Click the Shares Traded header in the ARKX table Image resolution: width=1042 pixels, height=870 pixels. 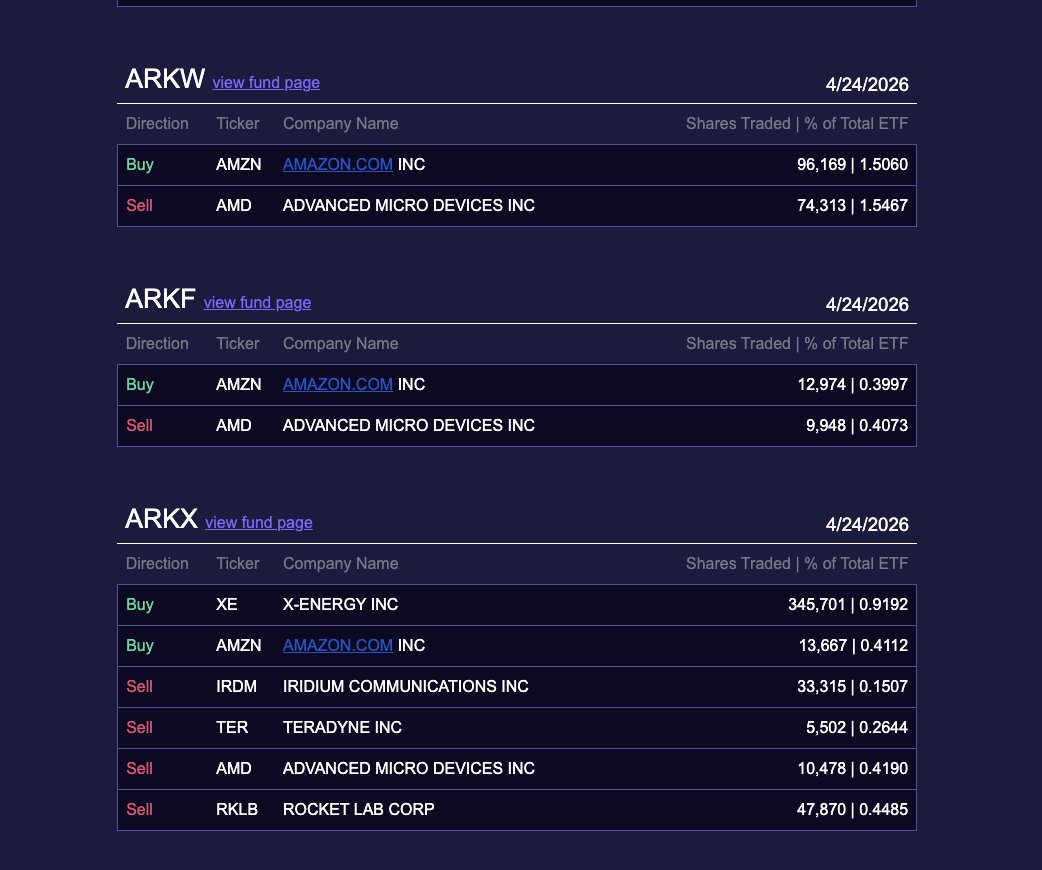click(x=738, y=564)
